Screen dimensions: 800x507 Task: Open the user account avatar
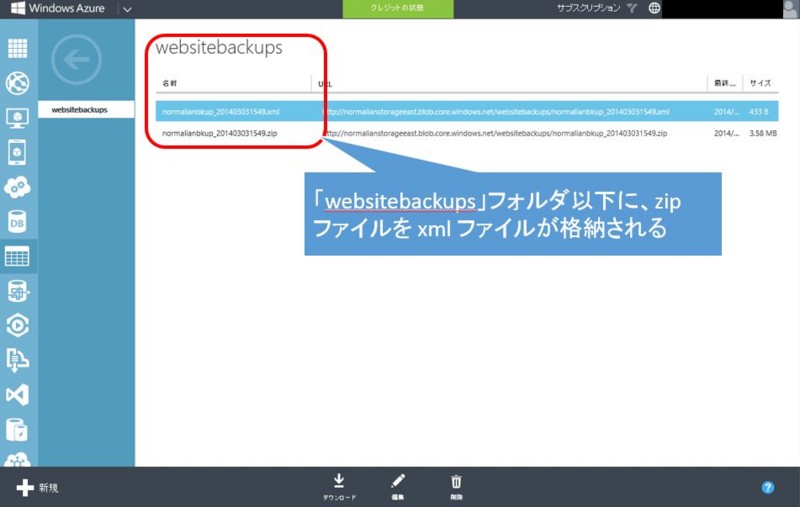pos(790,9)
